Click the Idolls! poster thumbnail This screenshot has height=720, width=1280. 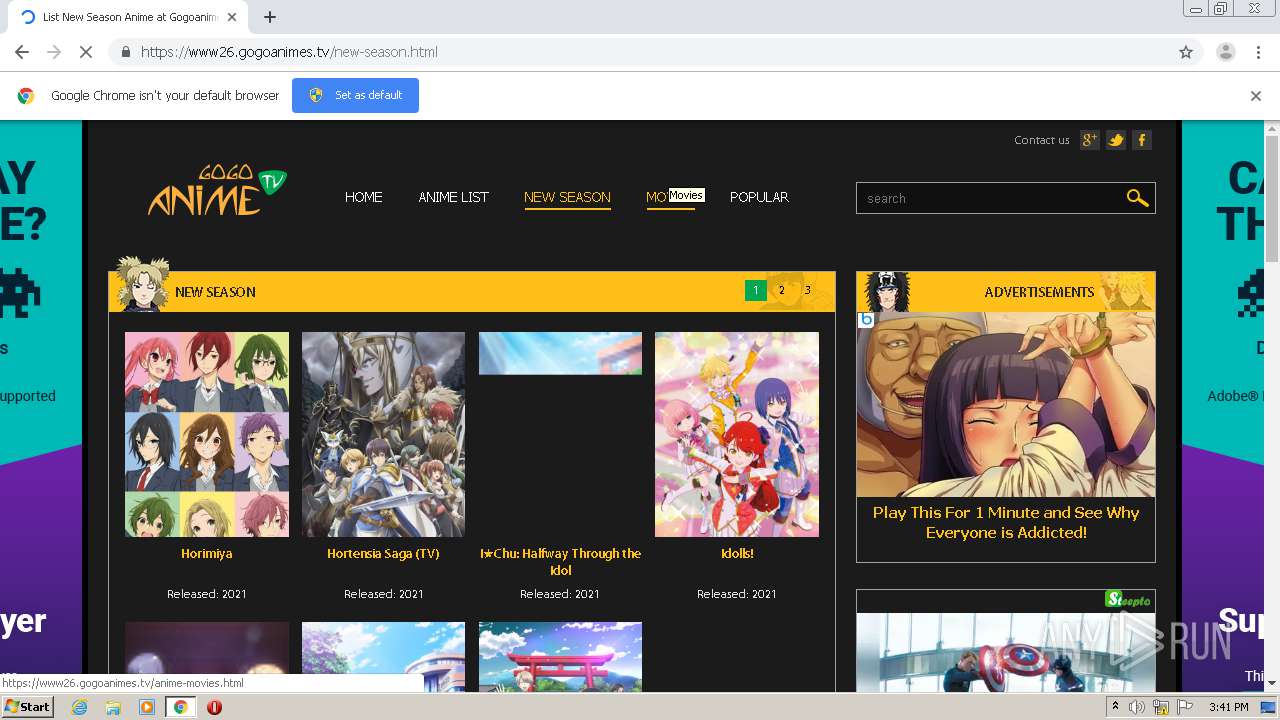[x=737, y=434]
